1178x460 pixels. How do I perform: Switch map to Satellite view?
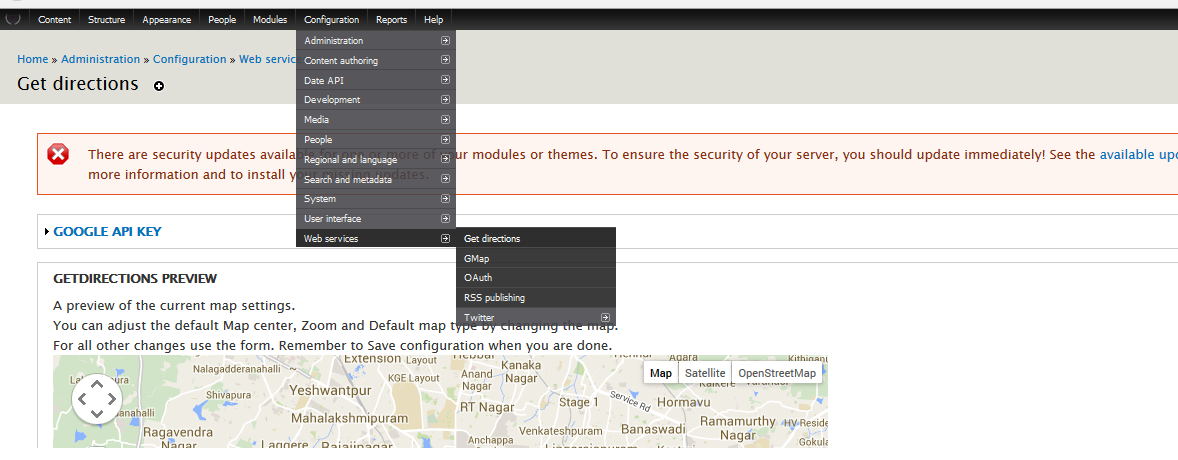[x=705, y=373]
